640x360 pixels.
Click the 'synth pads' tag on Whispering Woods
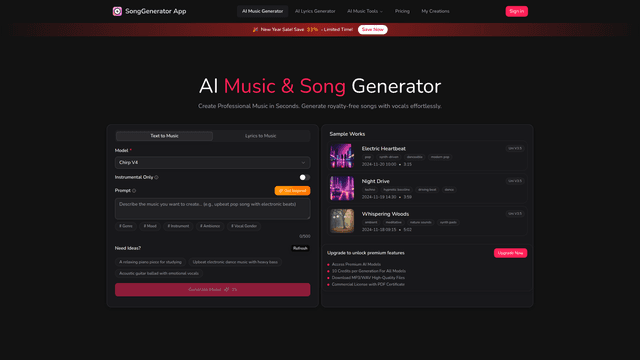click(448, 222)
